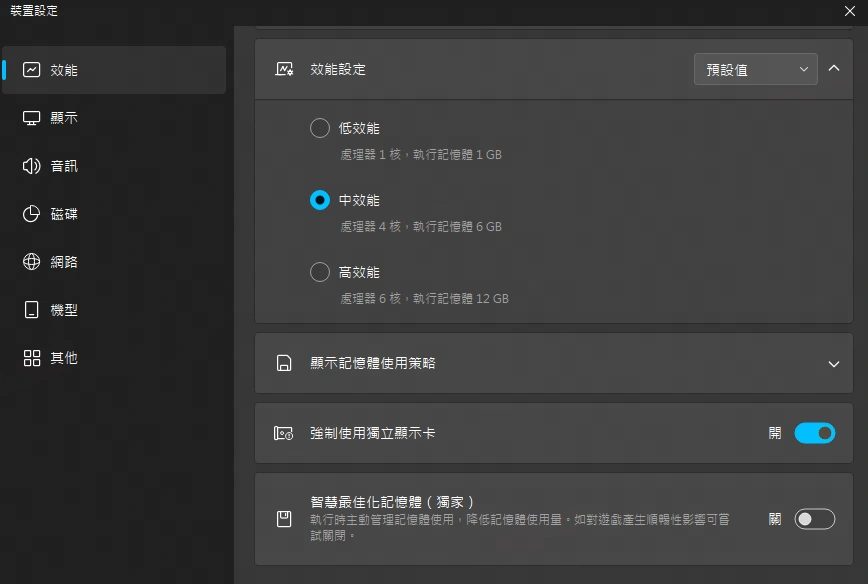The image size is (868, 584).
Task: Select the 低效能 radio option
Action: tap(320, 128)
